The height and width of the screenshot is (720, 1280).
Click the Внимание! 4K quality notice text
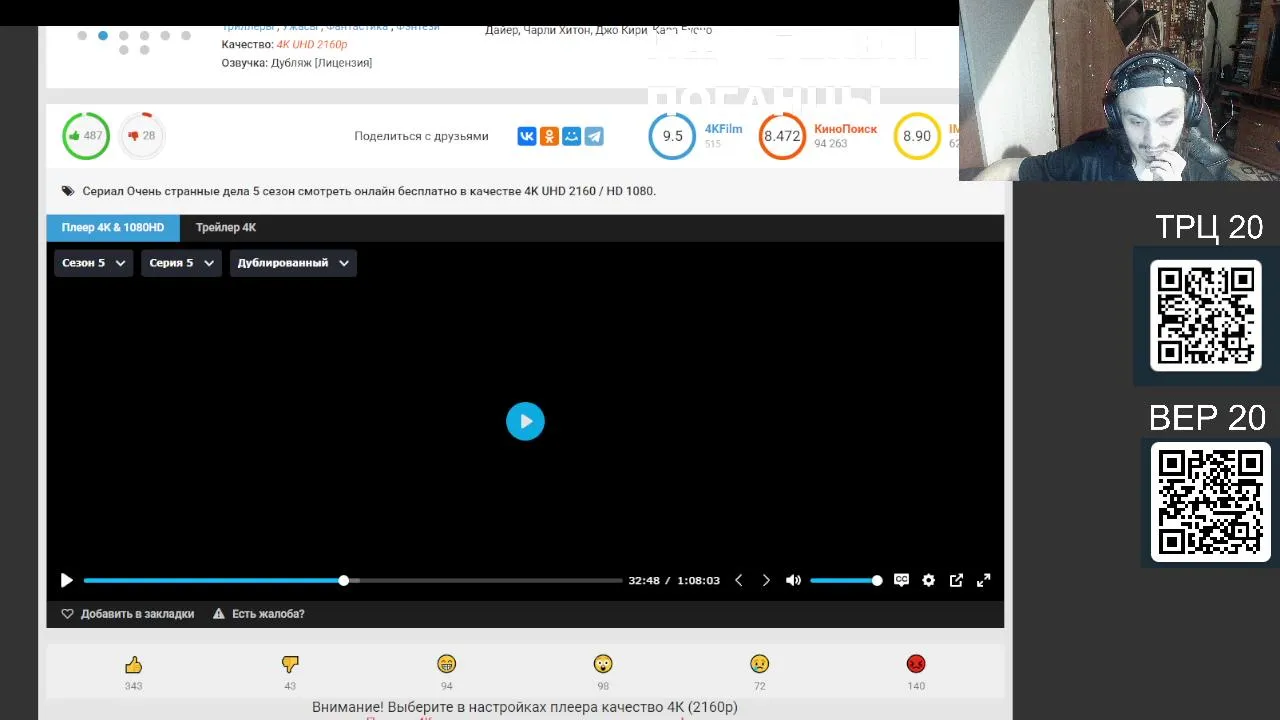pos(525,707)
